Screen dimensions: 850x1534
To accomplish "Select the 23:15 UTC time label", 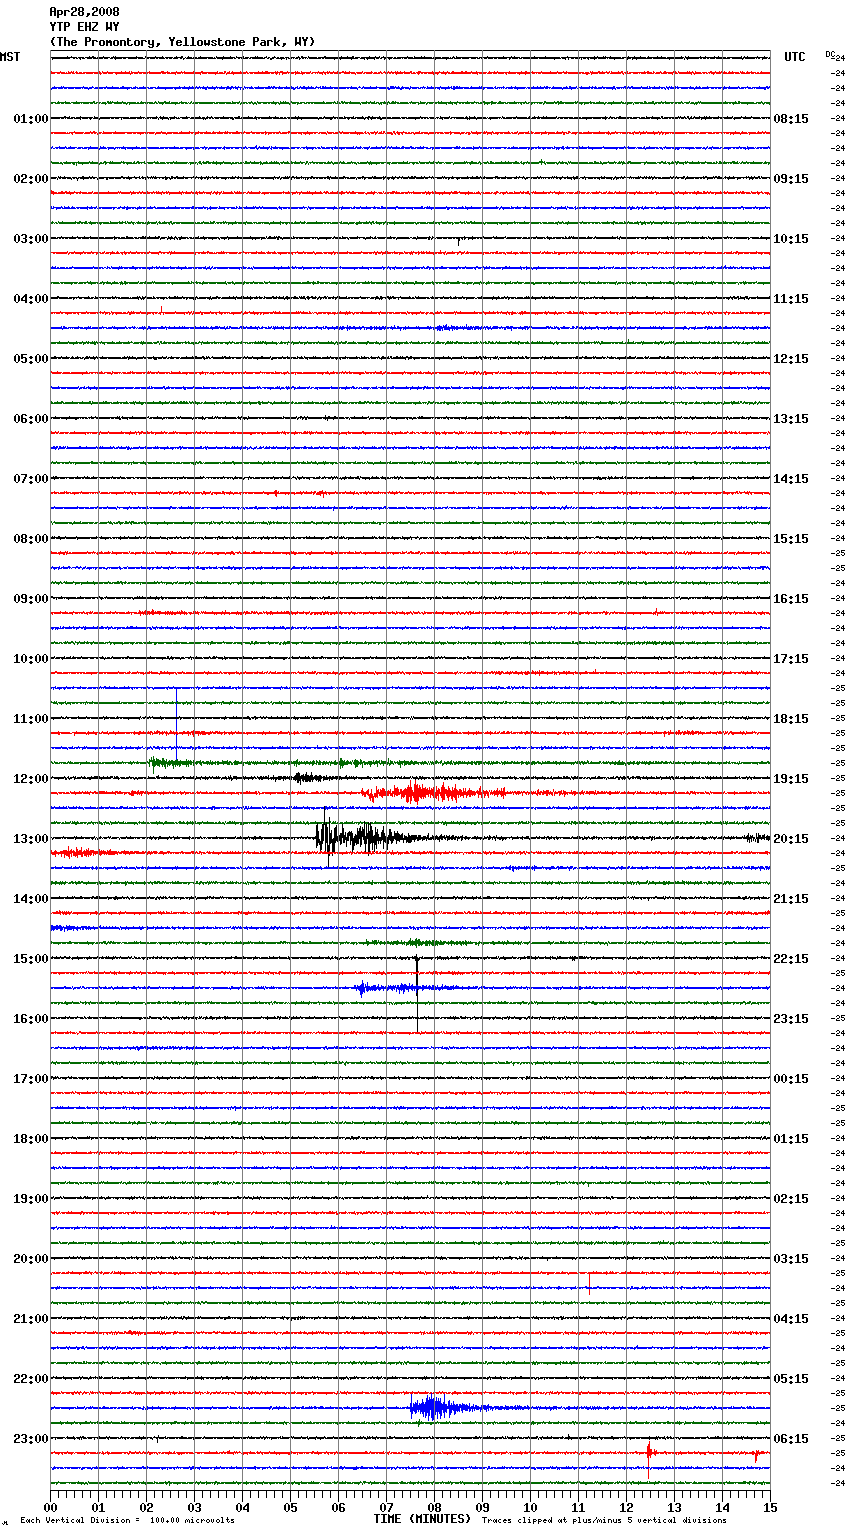I will pos(791,1019).
